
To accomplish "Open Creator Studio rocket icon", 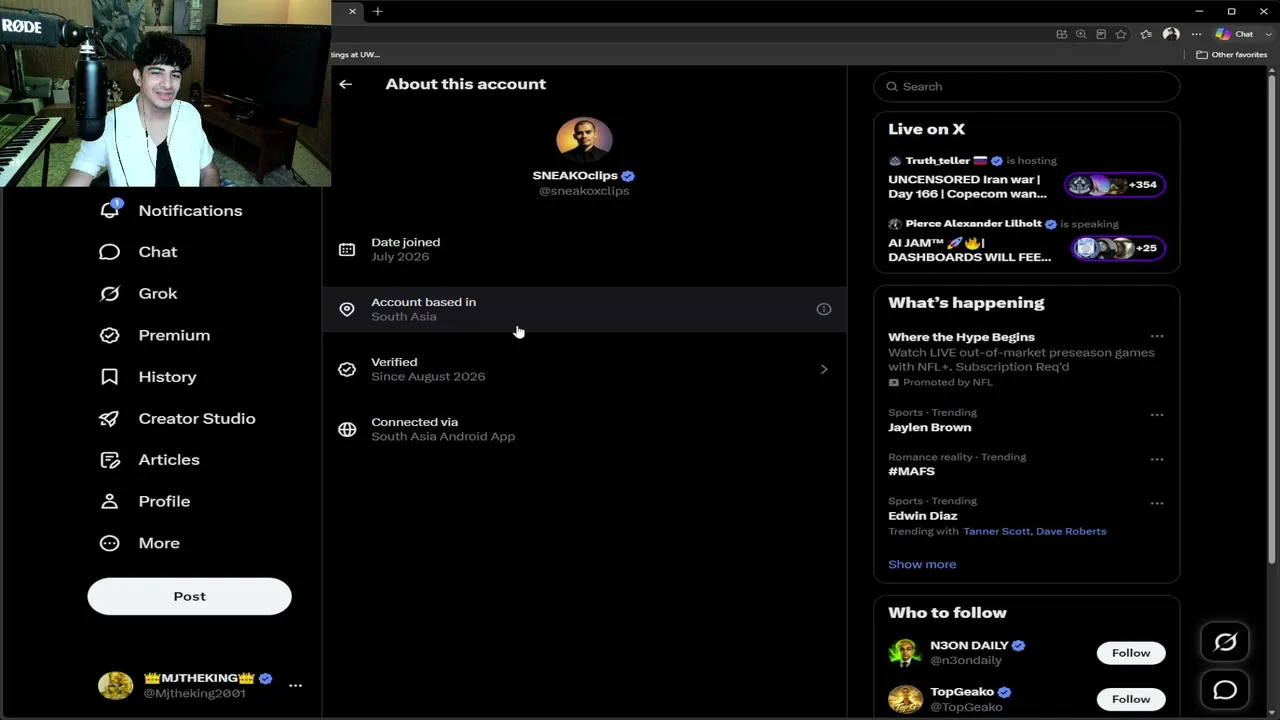I will click(110, 418).
